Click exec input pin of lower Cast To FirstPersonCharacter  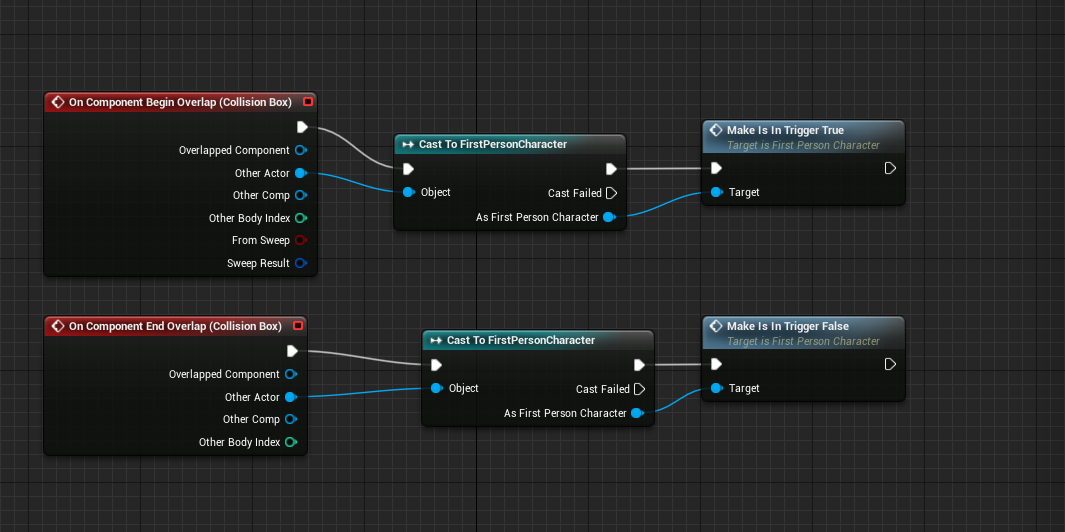pyautogui.click(x=436, y=365)
